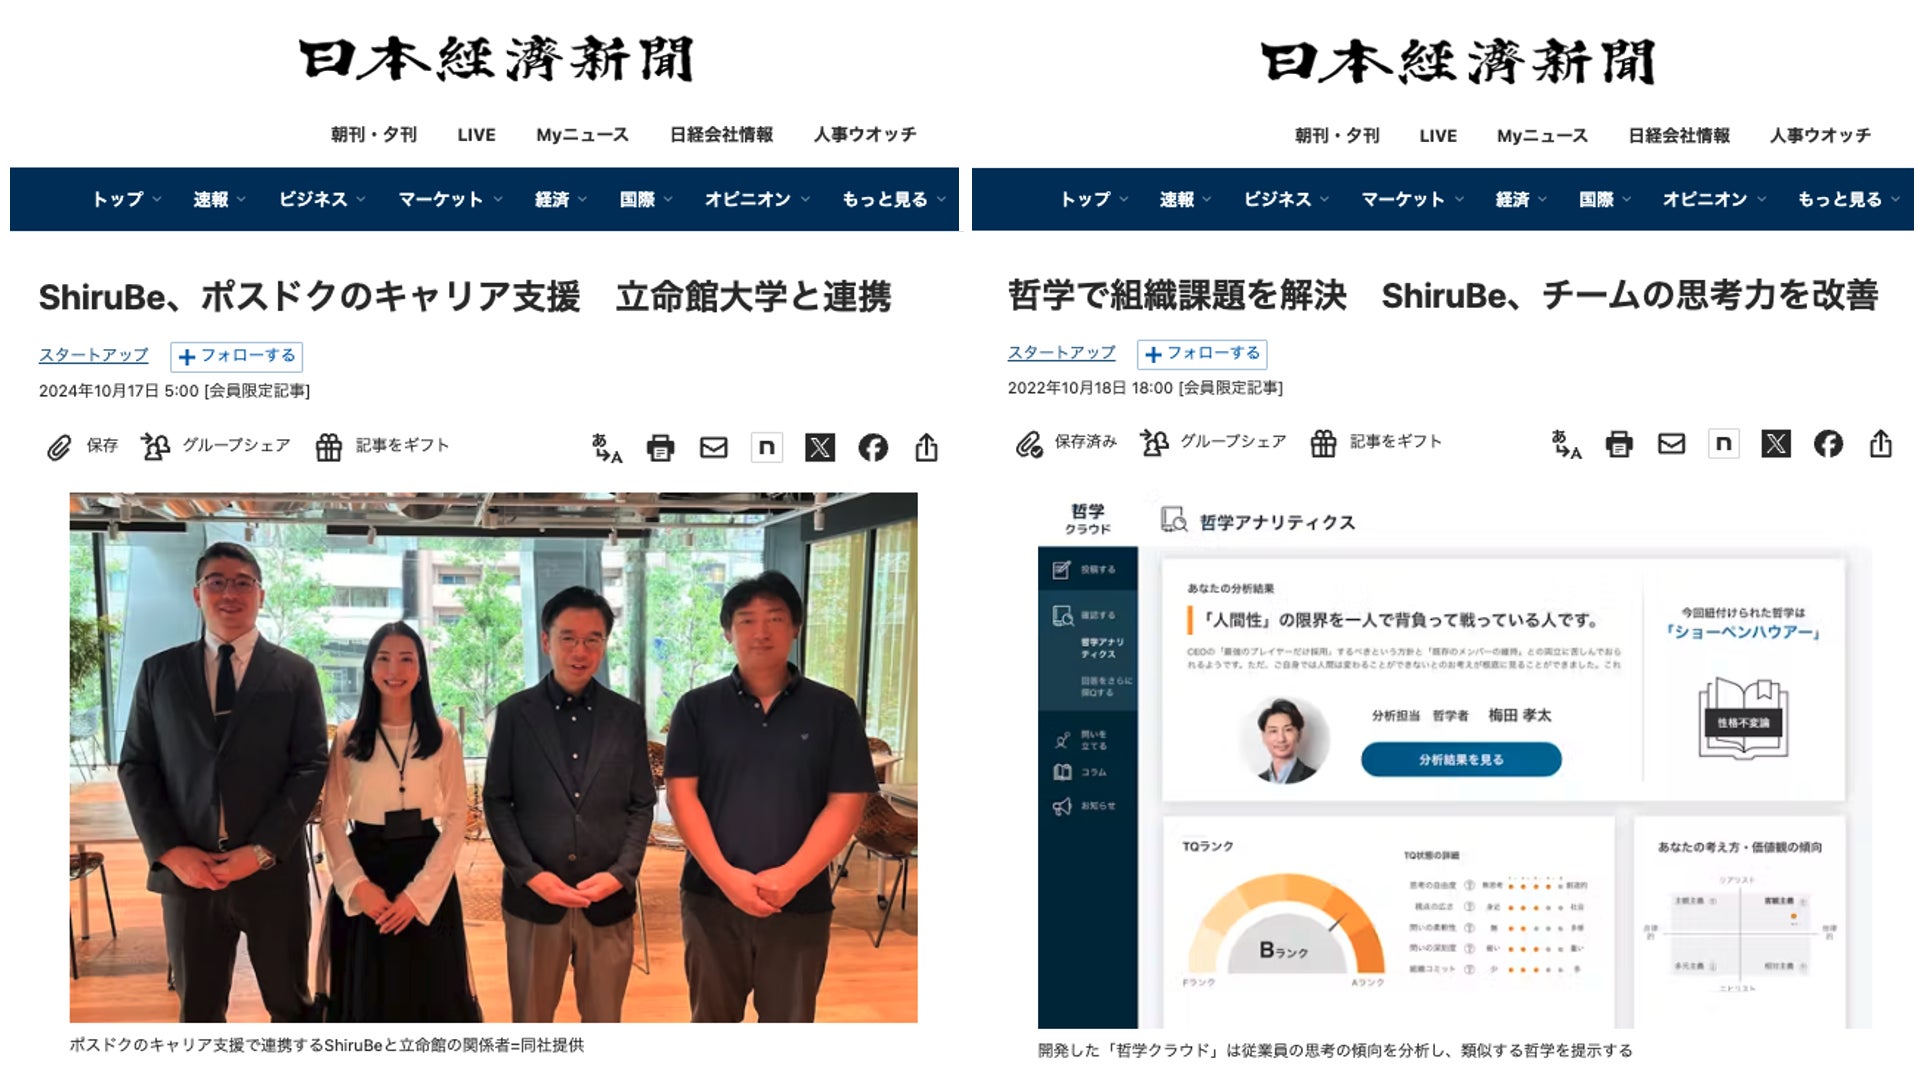Screen dimensions: 1919x1080
Task: Select 人事ウオッチ in right page header
Action: (1819, 135)
